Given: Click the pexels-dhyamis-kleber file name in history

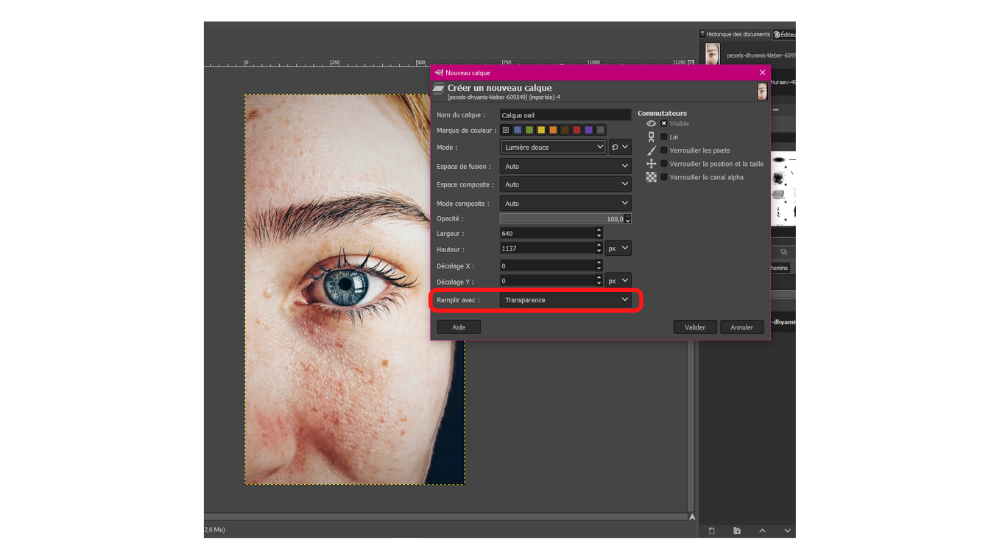Looking at the screenshot, I should pyautogui.click(x=761, y=55).
